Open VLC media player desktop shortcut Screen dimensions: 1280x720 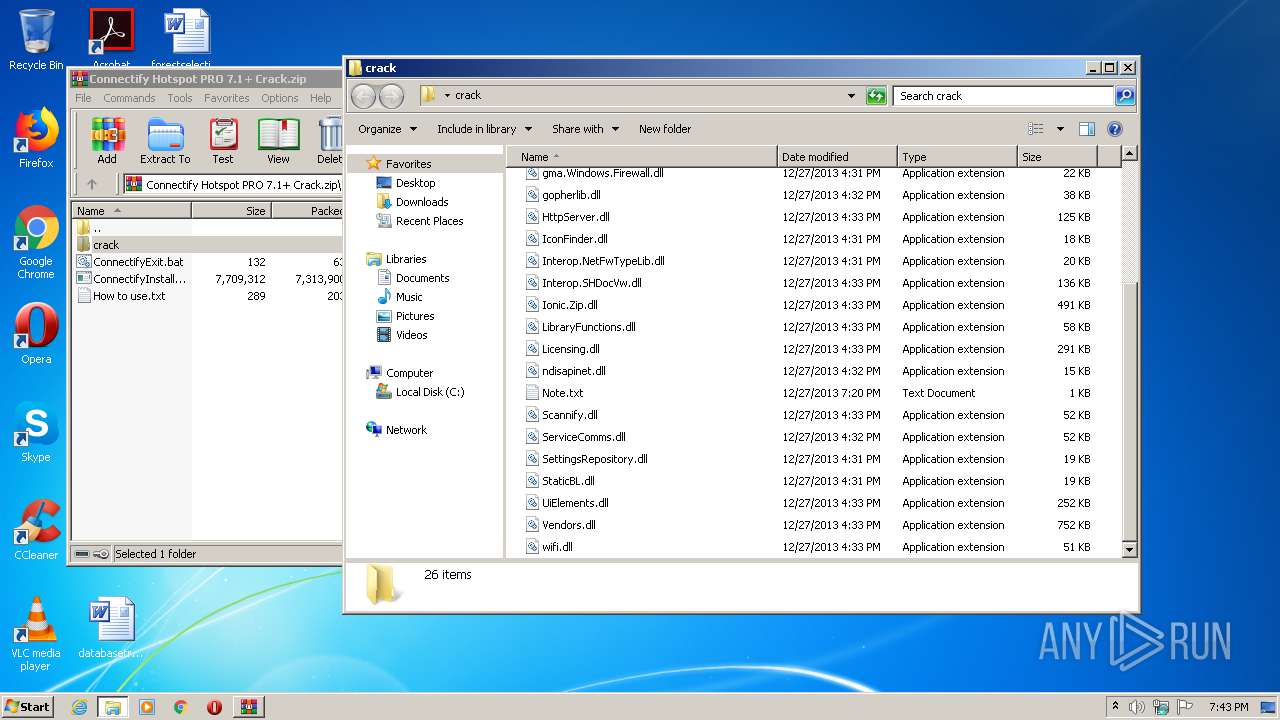pyautogui.click(x=36, y=635)
